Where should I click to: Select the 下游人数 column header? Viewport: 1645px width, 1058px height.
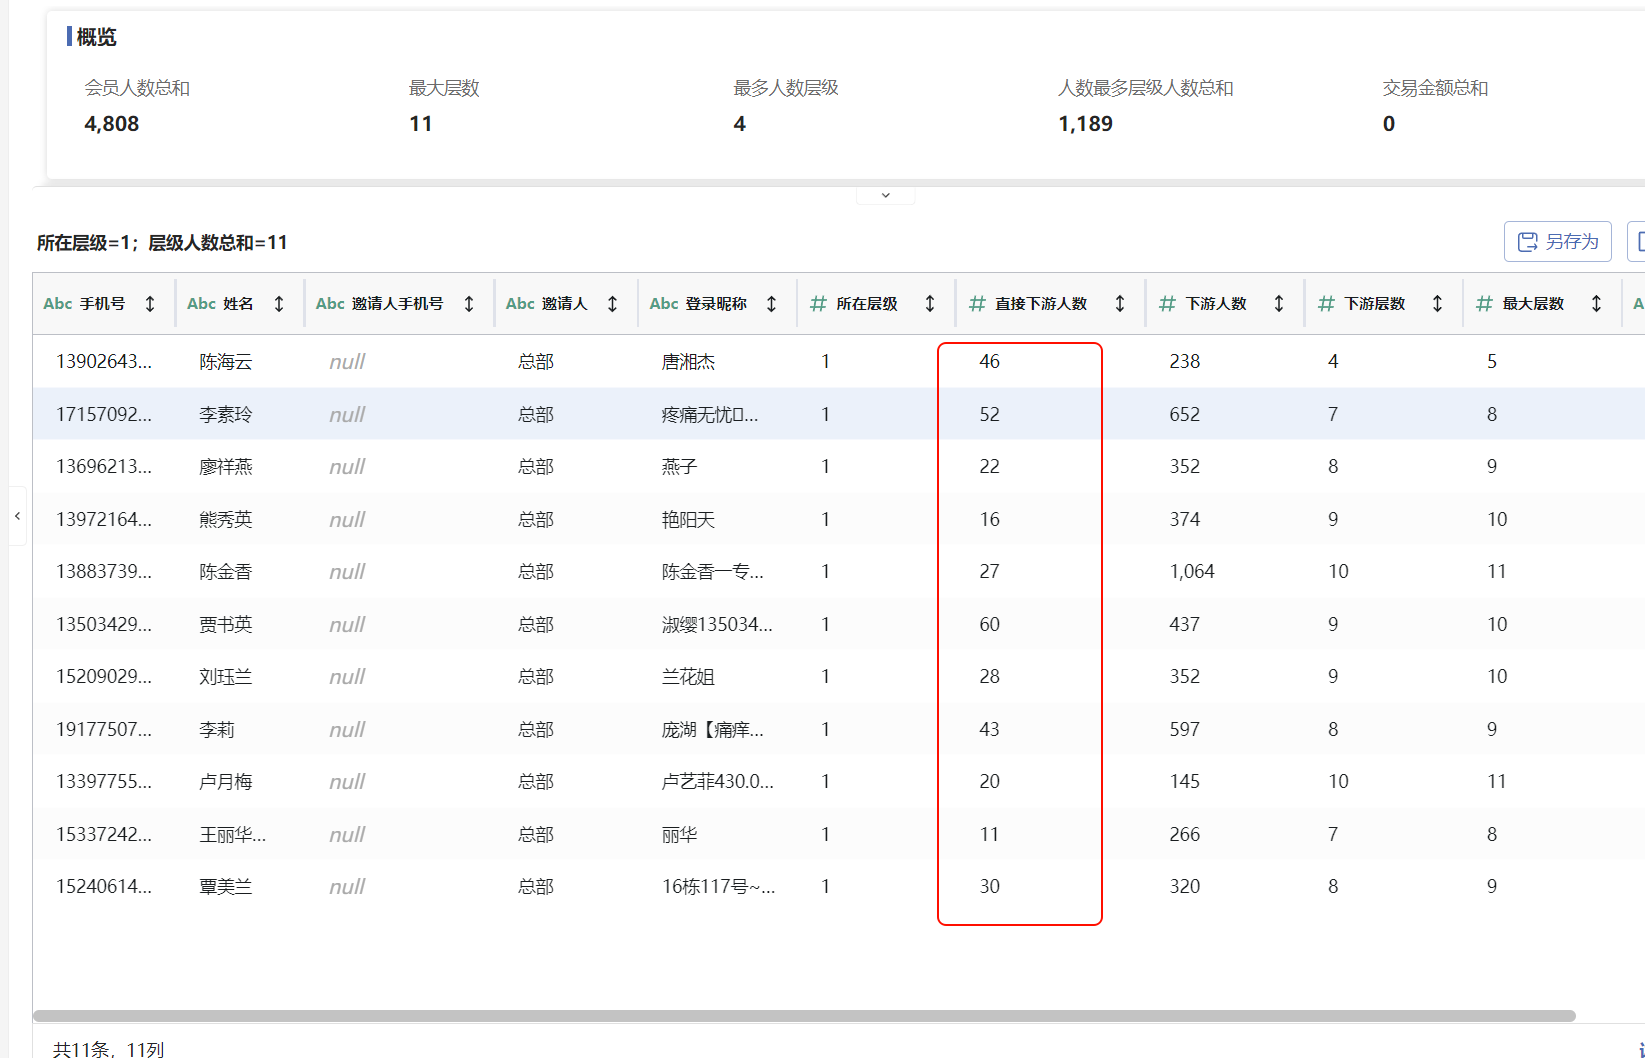(x=1224, y=303)
